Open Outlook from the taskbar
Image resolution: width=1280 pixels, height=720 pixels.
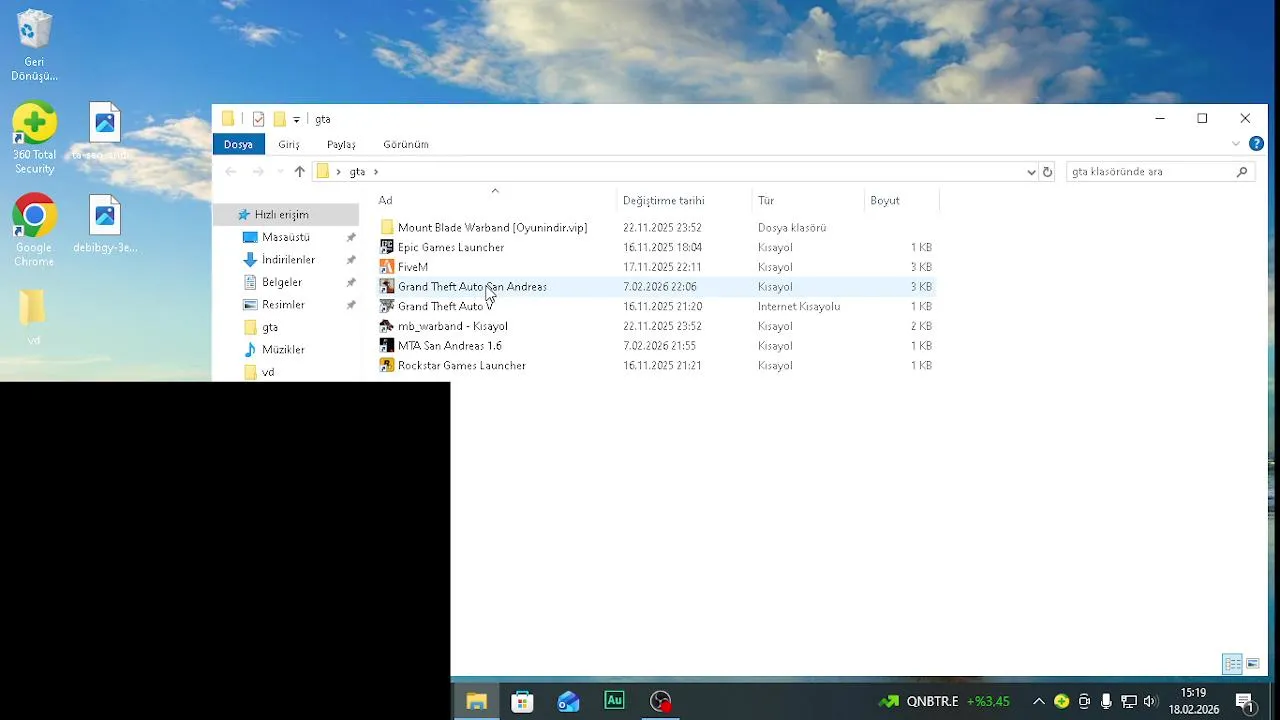(x=568, y=701)
